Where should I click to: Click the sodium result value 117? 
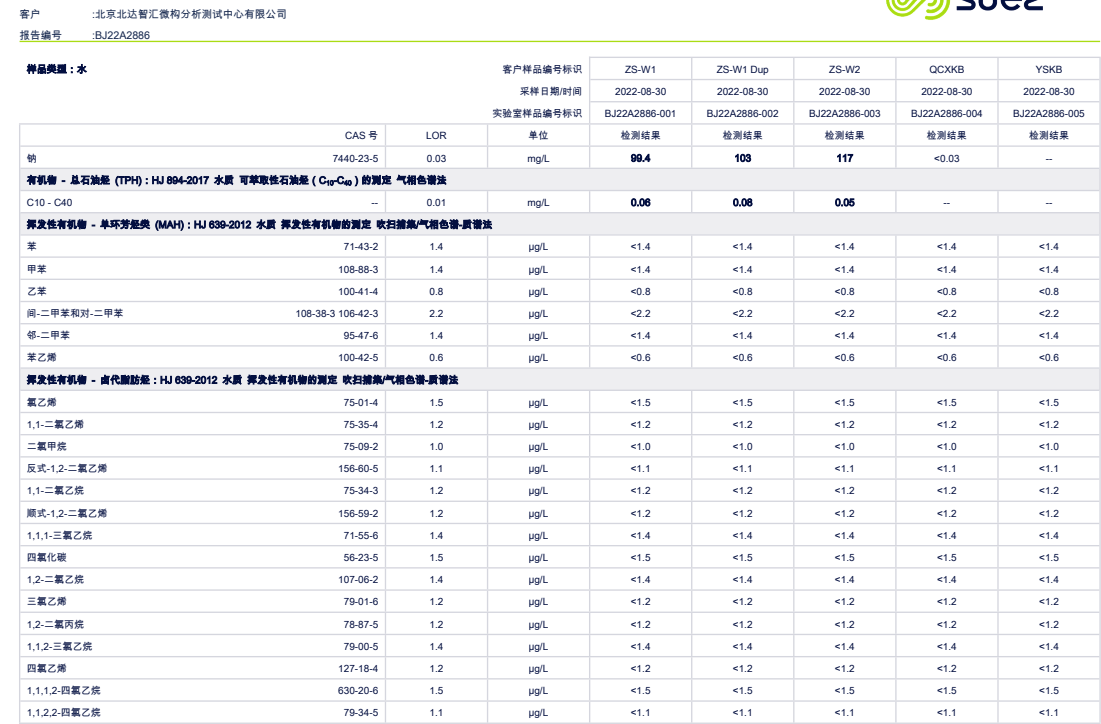coord(844,158)
